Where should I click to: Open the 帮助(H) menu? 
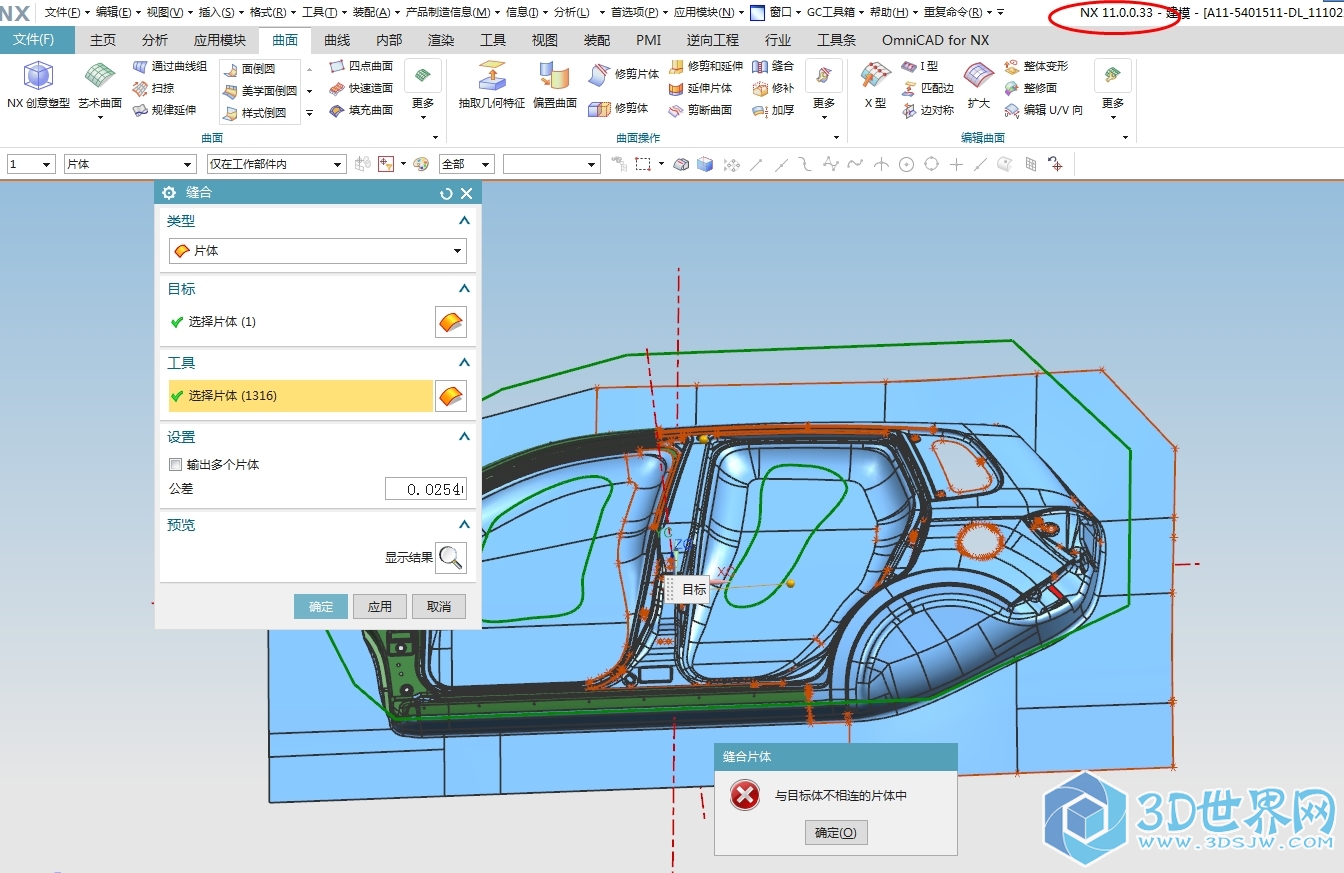(893, 12)
